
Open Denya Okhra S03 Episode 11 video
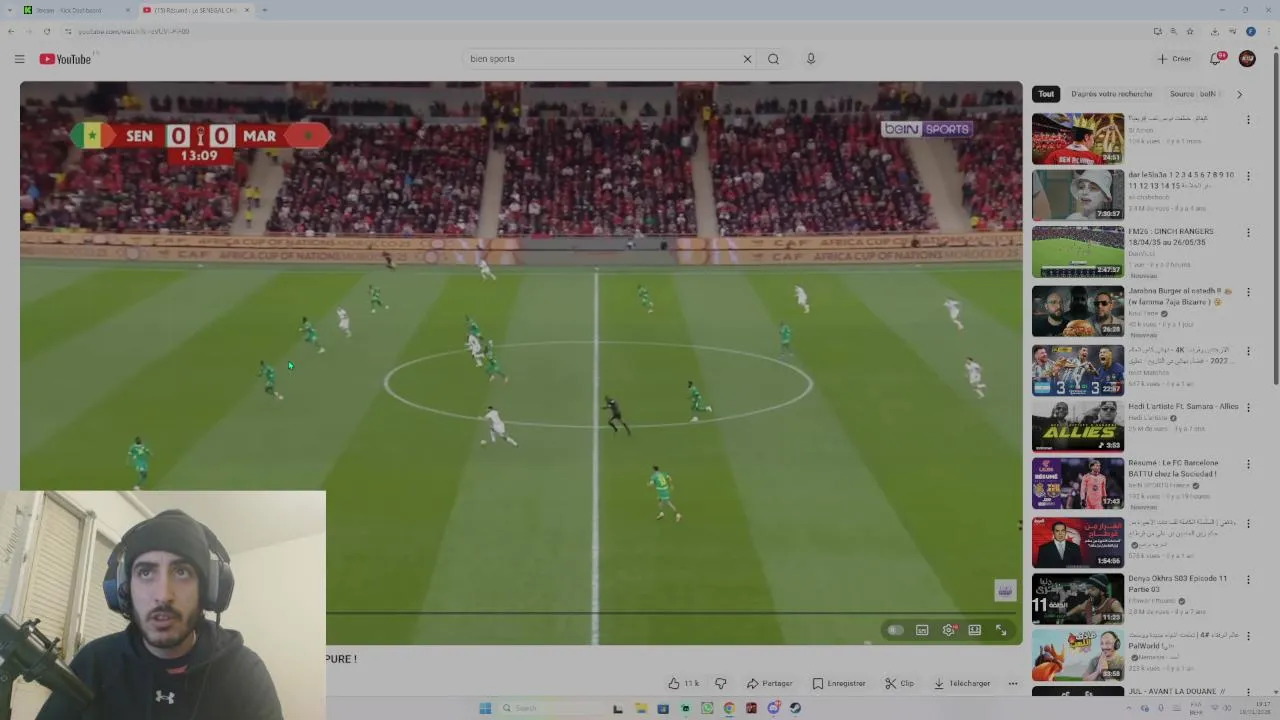point(1177,584)
